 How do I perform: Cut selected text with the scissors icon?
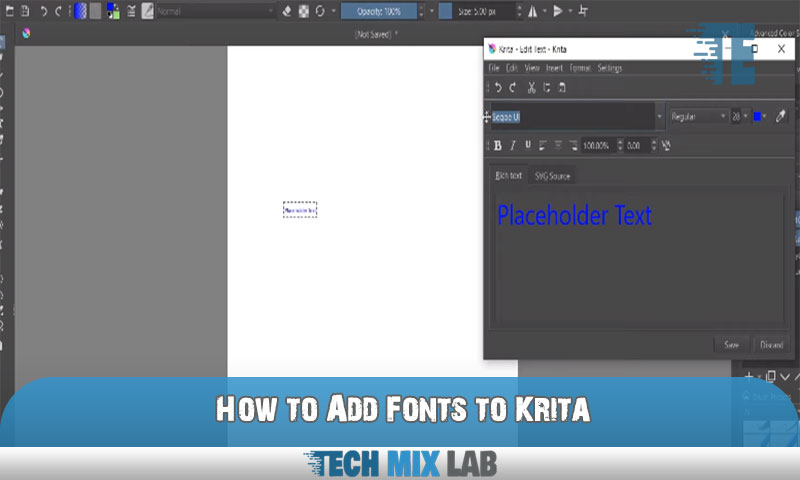pos(531,88)
